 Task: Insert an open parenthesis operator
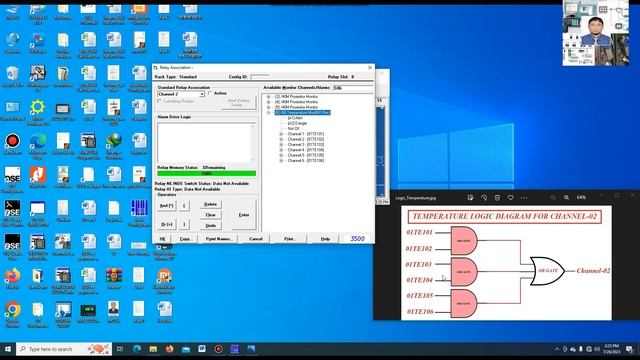coord(184,206)
